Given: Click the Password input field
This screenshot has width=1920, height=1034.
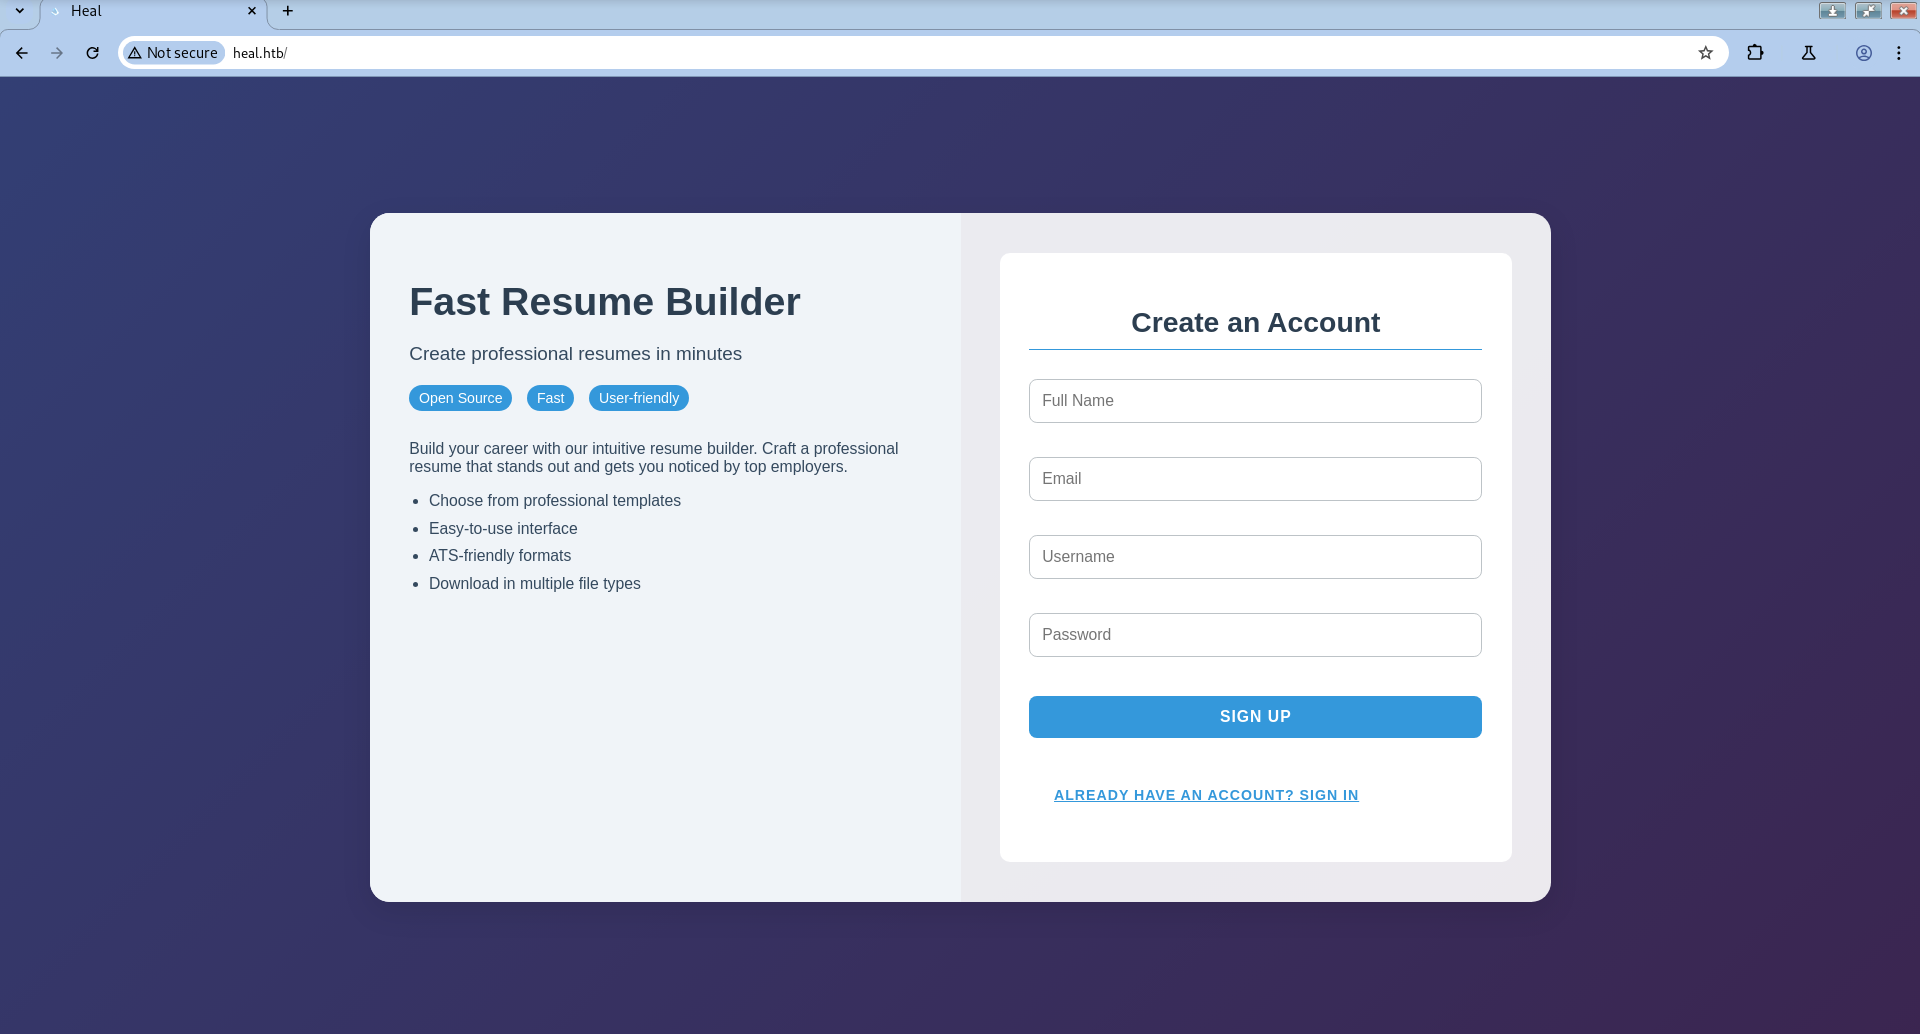Looking at the screenshot, I should pos(1254,634).
